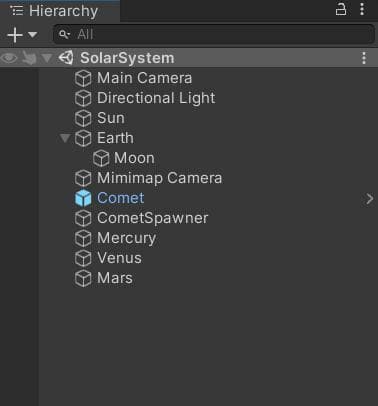Collapse the SolarSystem scene foldout triangle

(x=47, y=58)
